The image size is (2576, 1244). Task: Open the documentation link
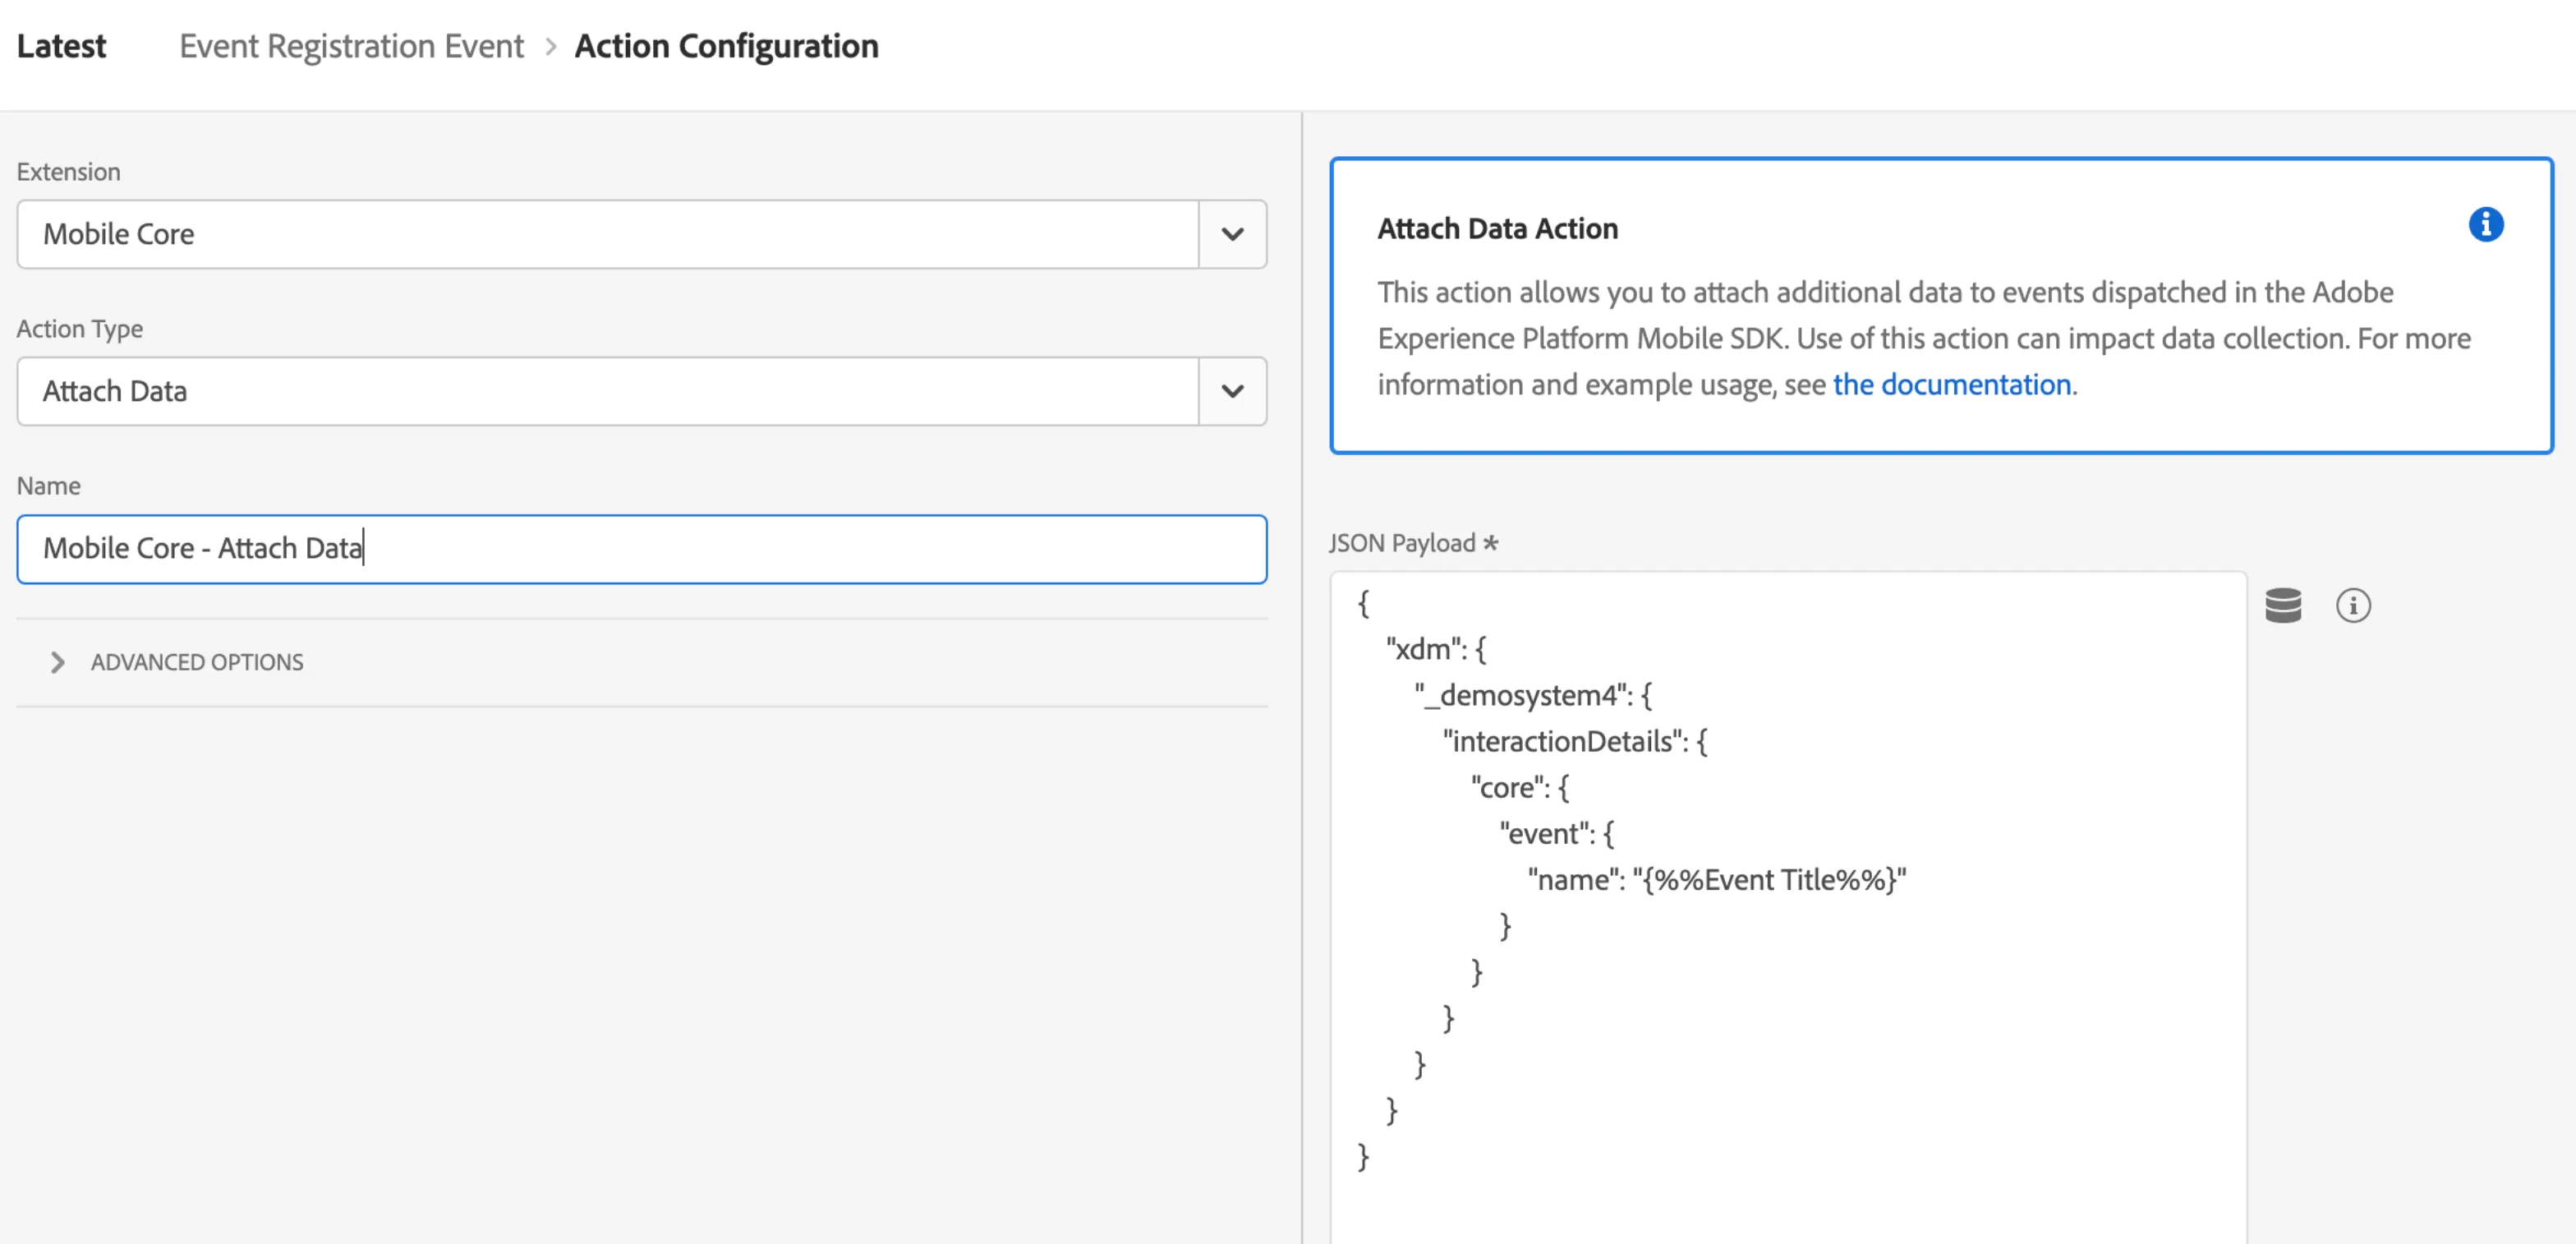point(1951,384)
